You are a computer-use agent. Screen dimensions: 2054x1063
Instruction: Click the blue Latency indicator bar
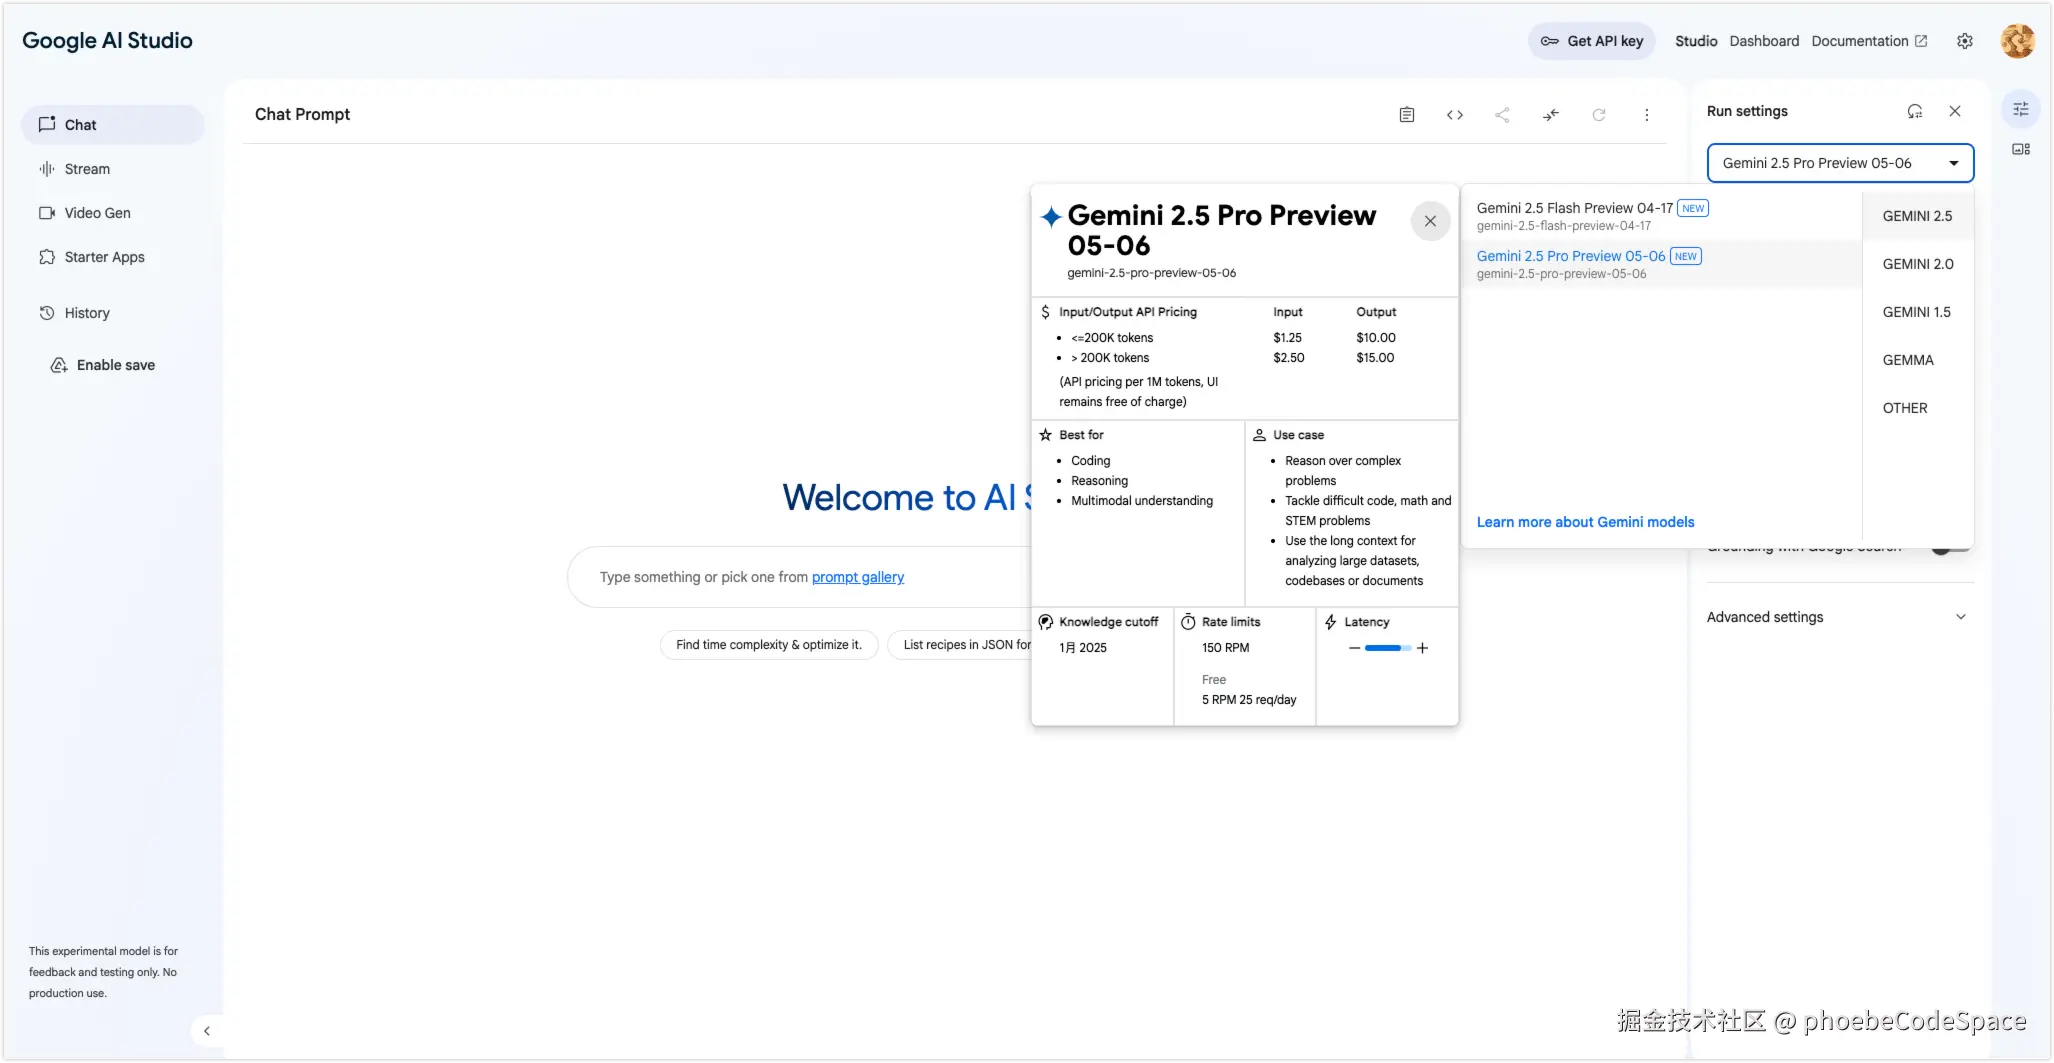point(1388,648)
